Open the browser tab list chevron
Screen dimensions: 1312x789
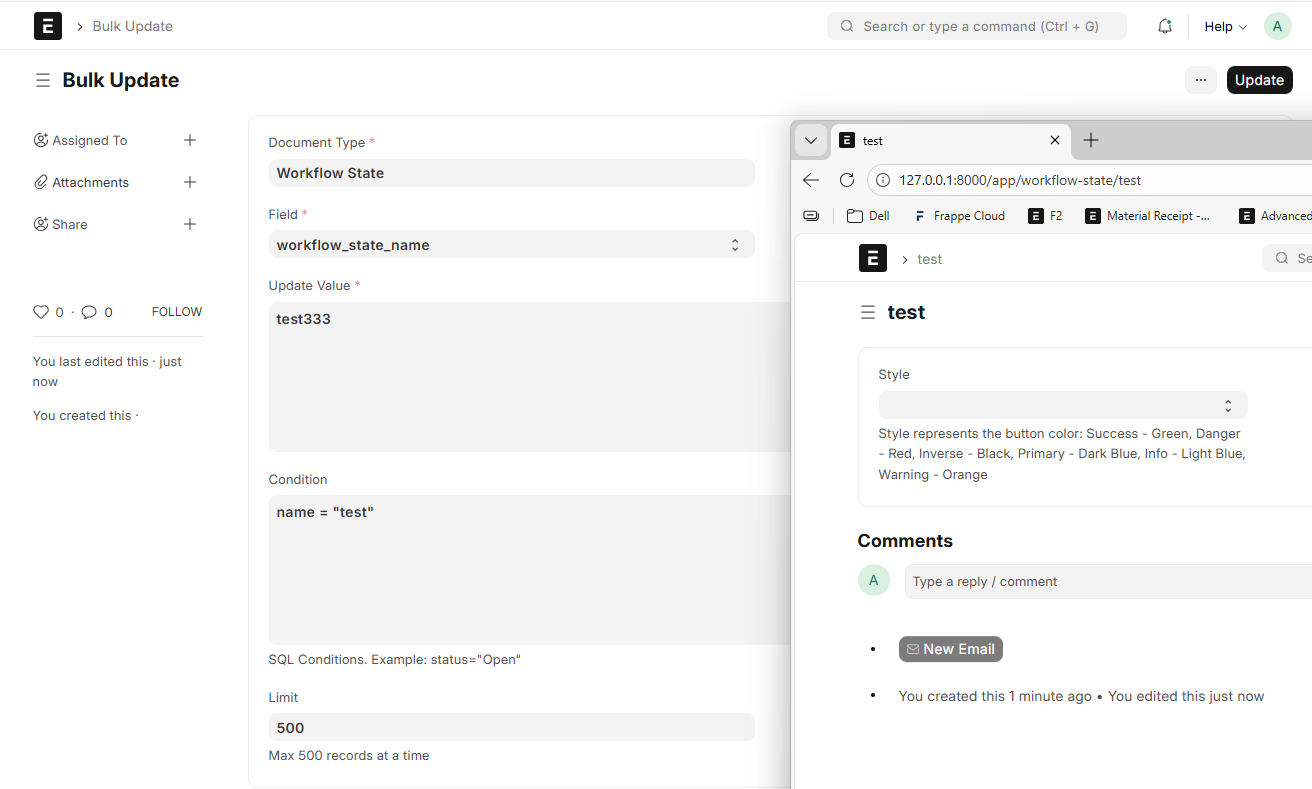click(811, 141)
